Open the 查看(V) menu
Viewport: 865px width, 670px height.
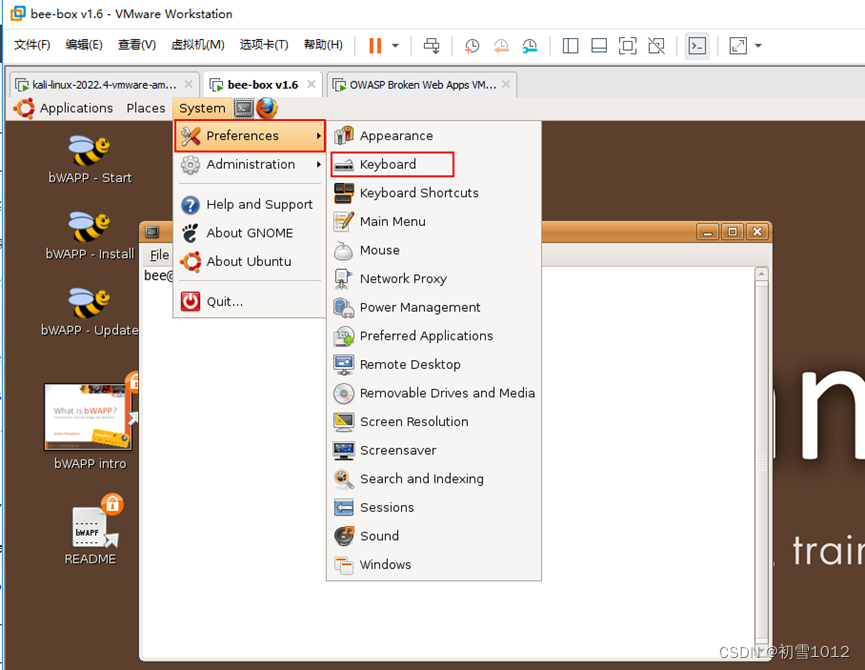[x=137, y=45]
